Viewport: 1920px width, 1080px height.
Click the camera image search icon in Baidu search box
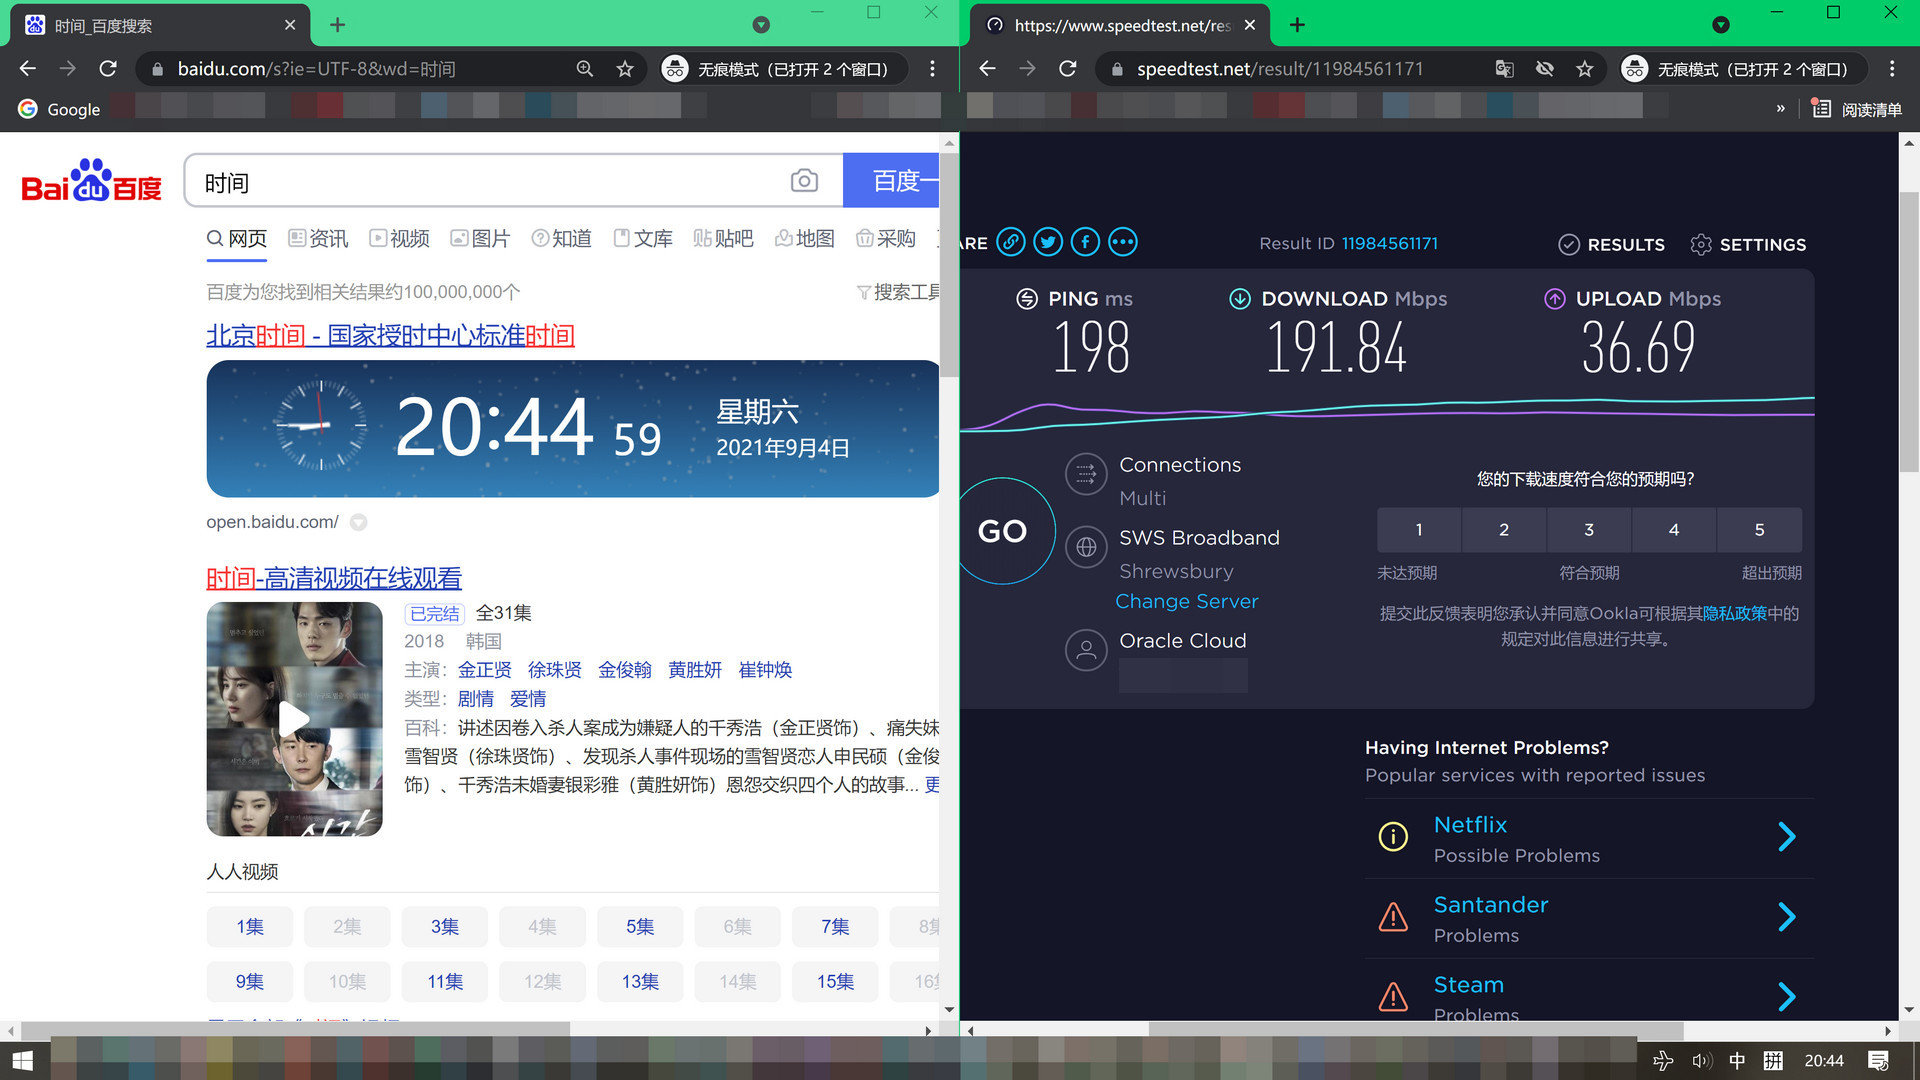(804, 181)
